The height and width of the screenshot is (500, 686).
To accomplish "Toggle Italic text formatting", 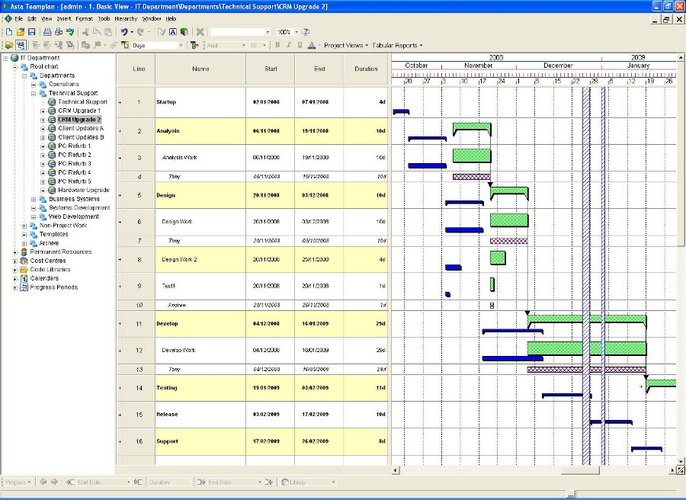I will 289,45.
